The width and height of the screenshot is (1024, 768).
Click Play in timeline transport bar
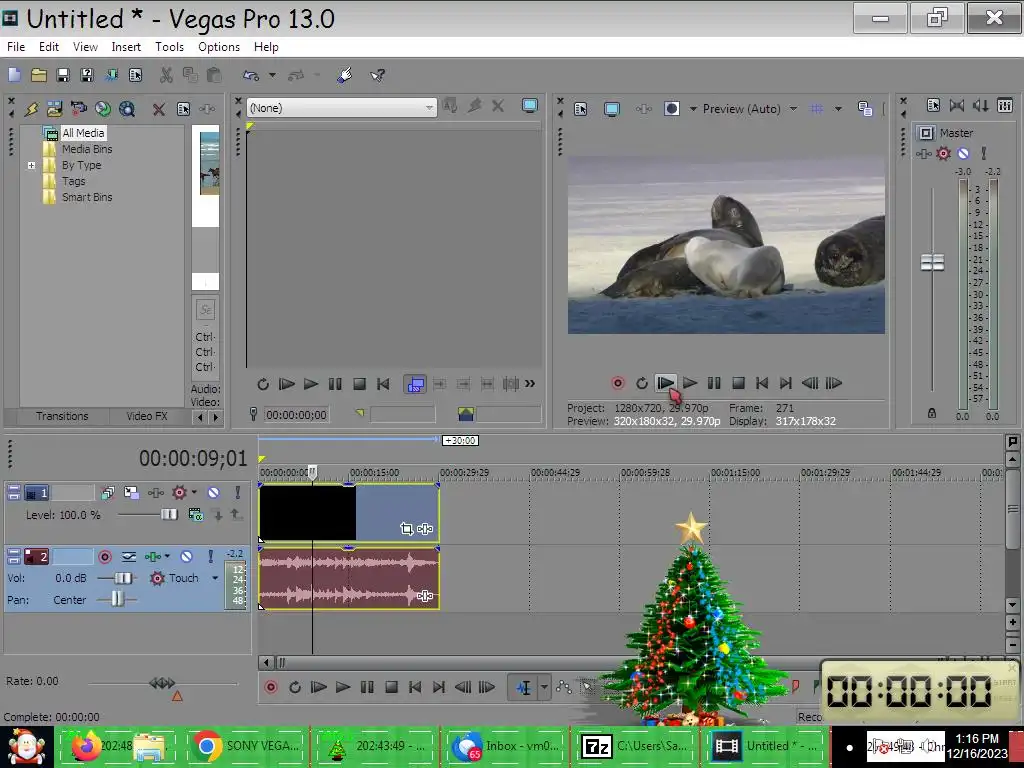pyautogui.click(x=343, y=687)
